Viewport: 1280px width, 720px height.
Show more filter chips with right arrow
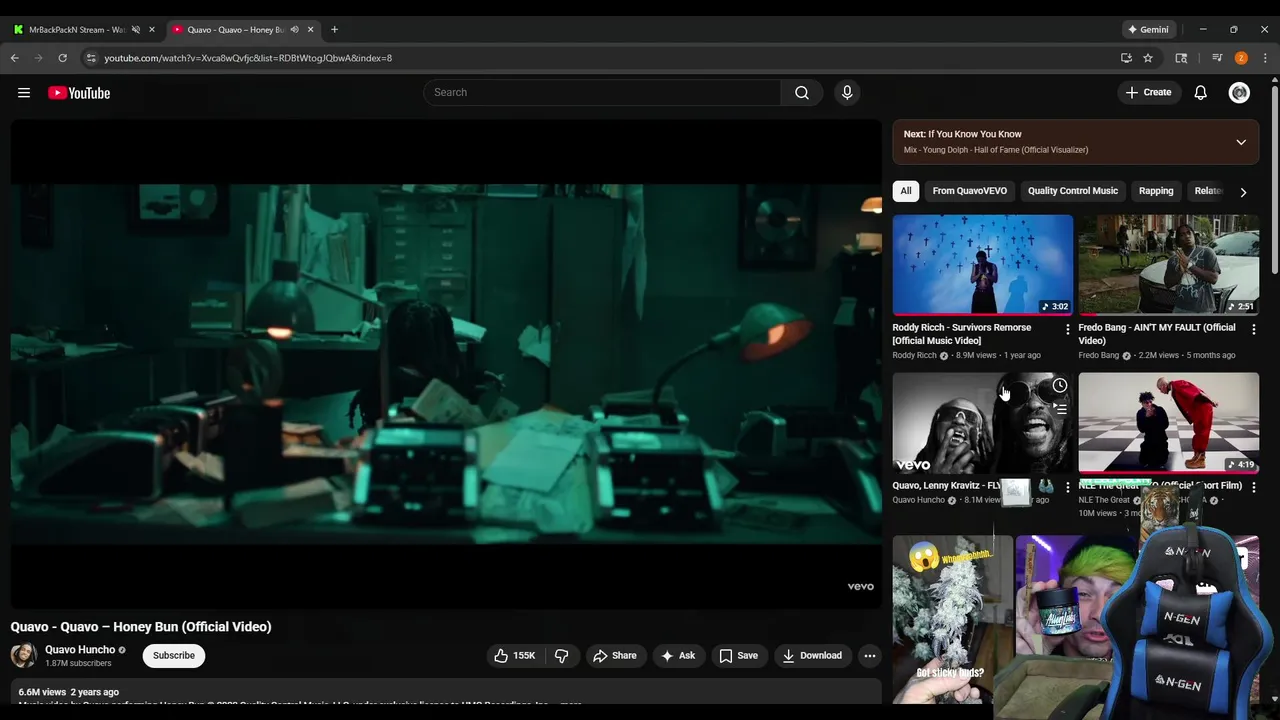(1243, 191)
